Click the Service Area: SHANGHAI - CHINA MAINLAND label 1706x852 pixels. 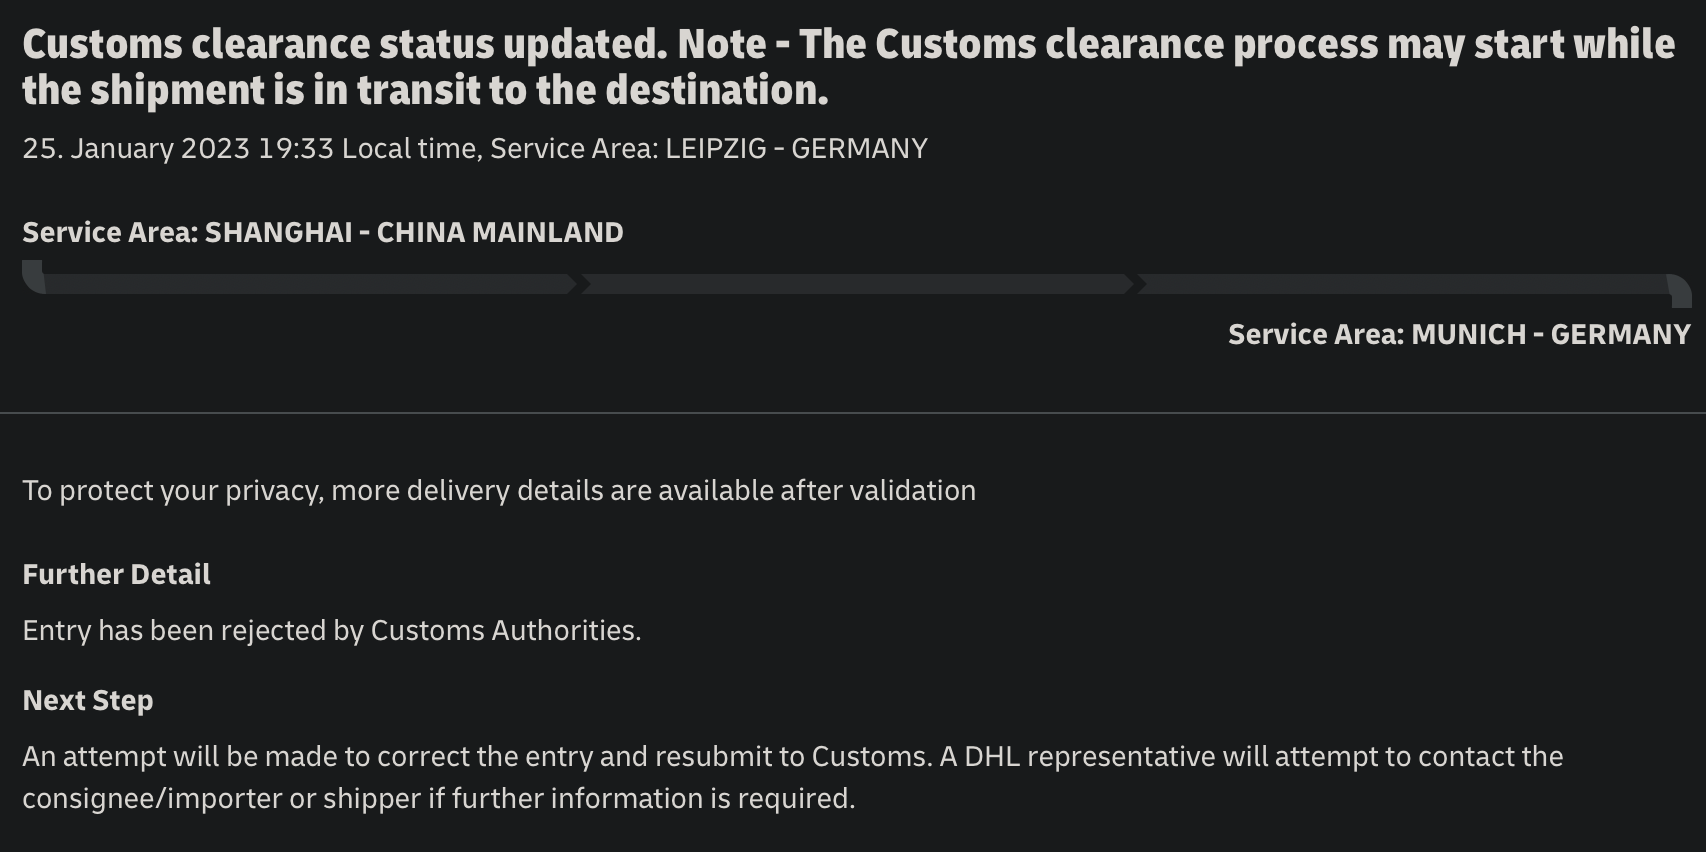tap(323, 232)
